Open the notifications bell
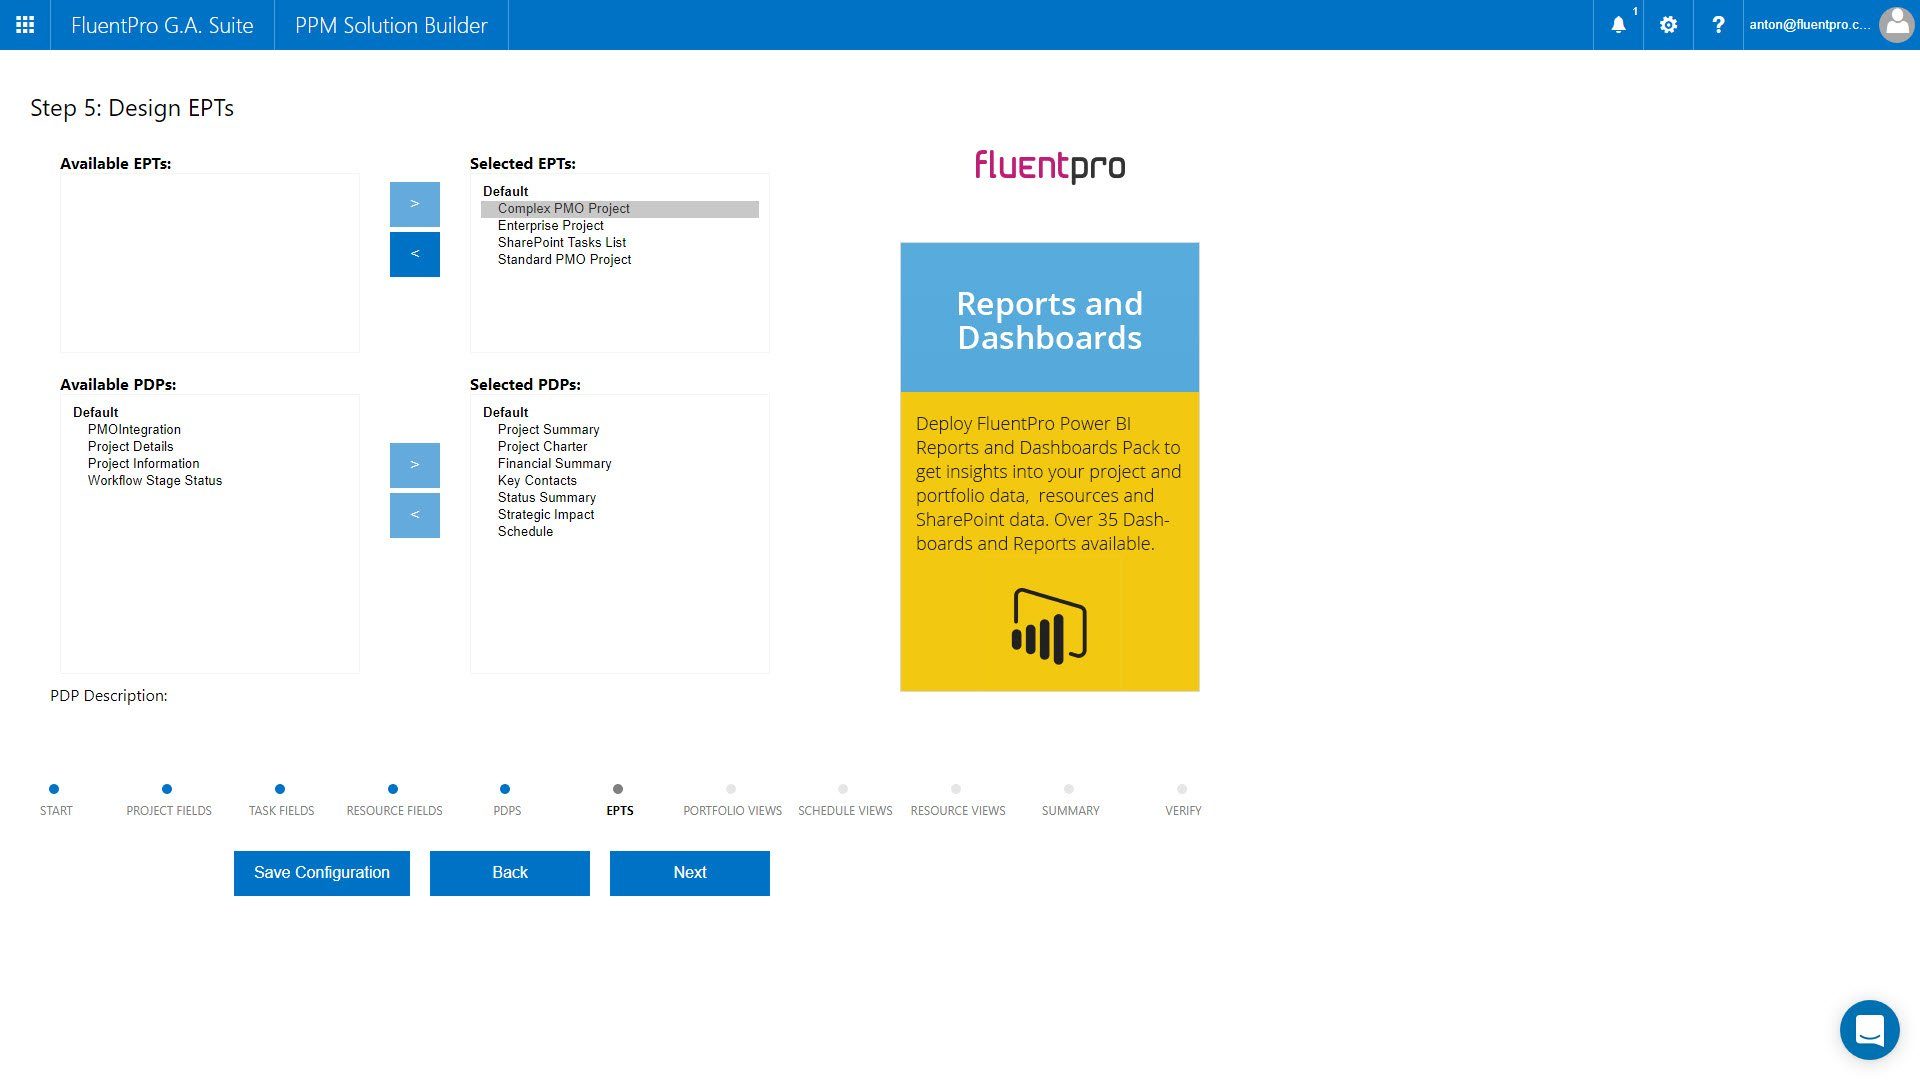Screen dimensions: 1920x1080 (x=1618, y=25)
